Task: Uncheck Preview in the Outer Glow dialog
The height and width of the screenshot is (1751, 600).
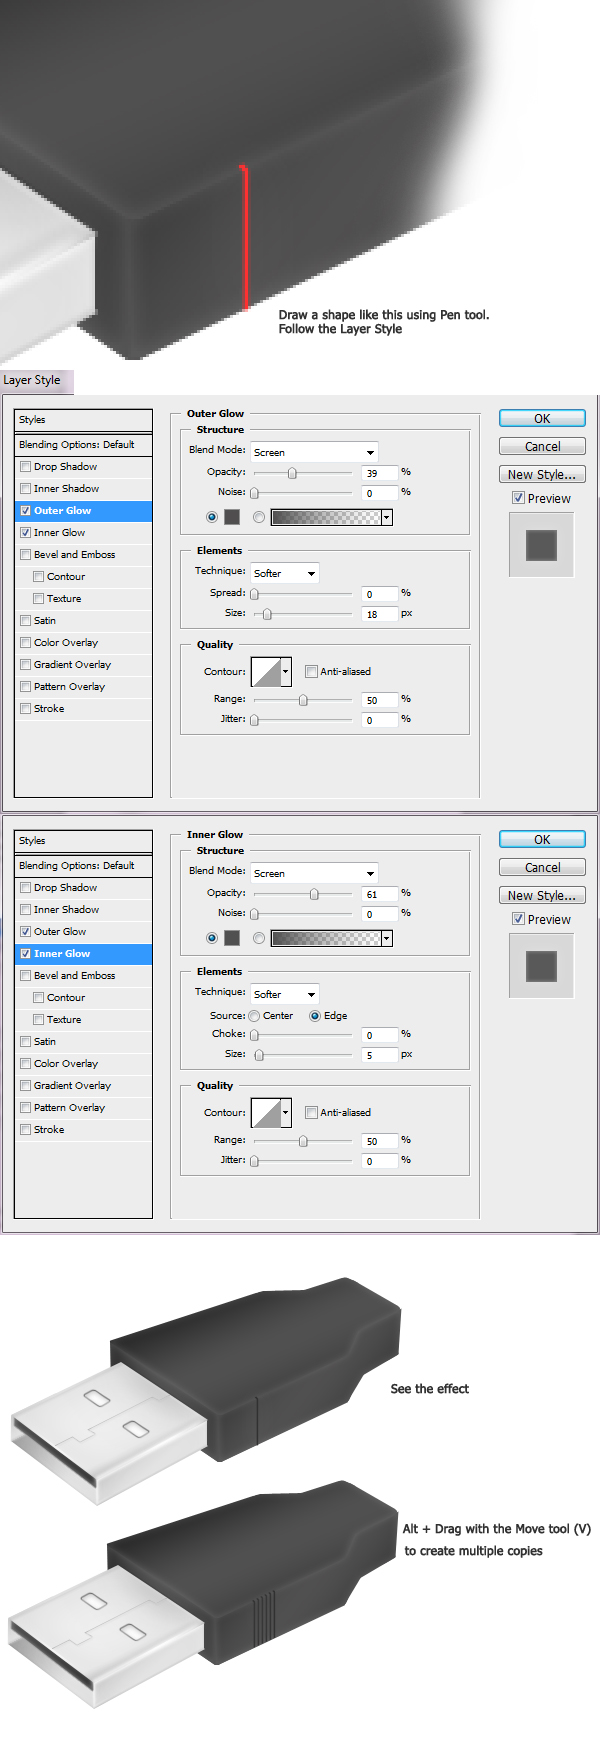Action: coord(518,498)
